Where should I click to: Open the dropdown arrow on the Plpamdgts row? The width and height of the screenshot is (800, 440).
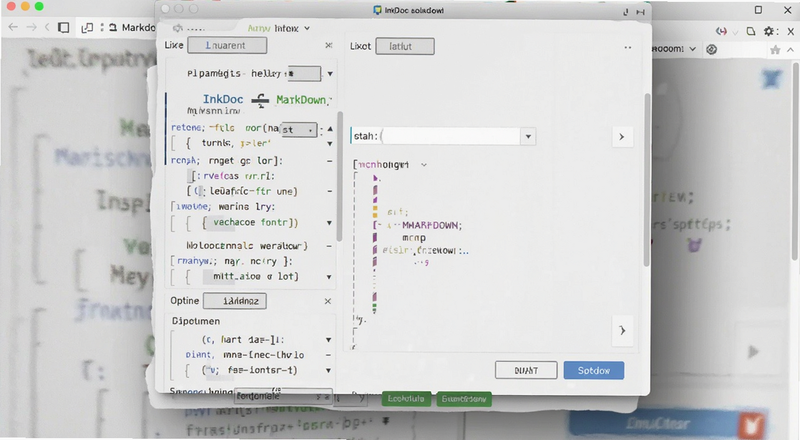point(330,74)
